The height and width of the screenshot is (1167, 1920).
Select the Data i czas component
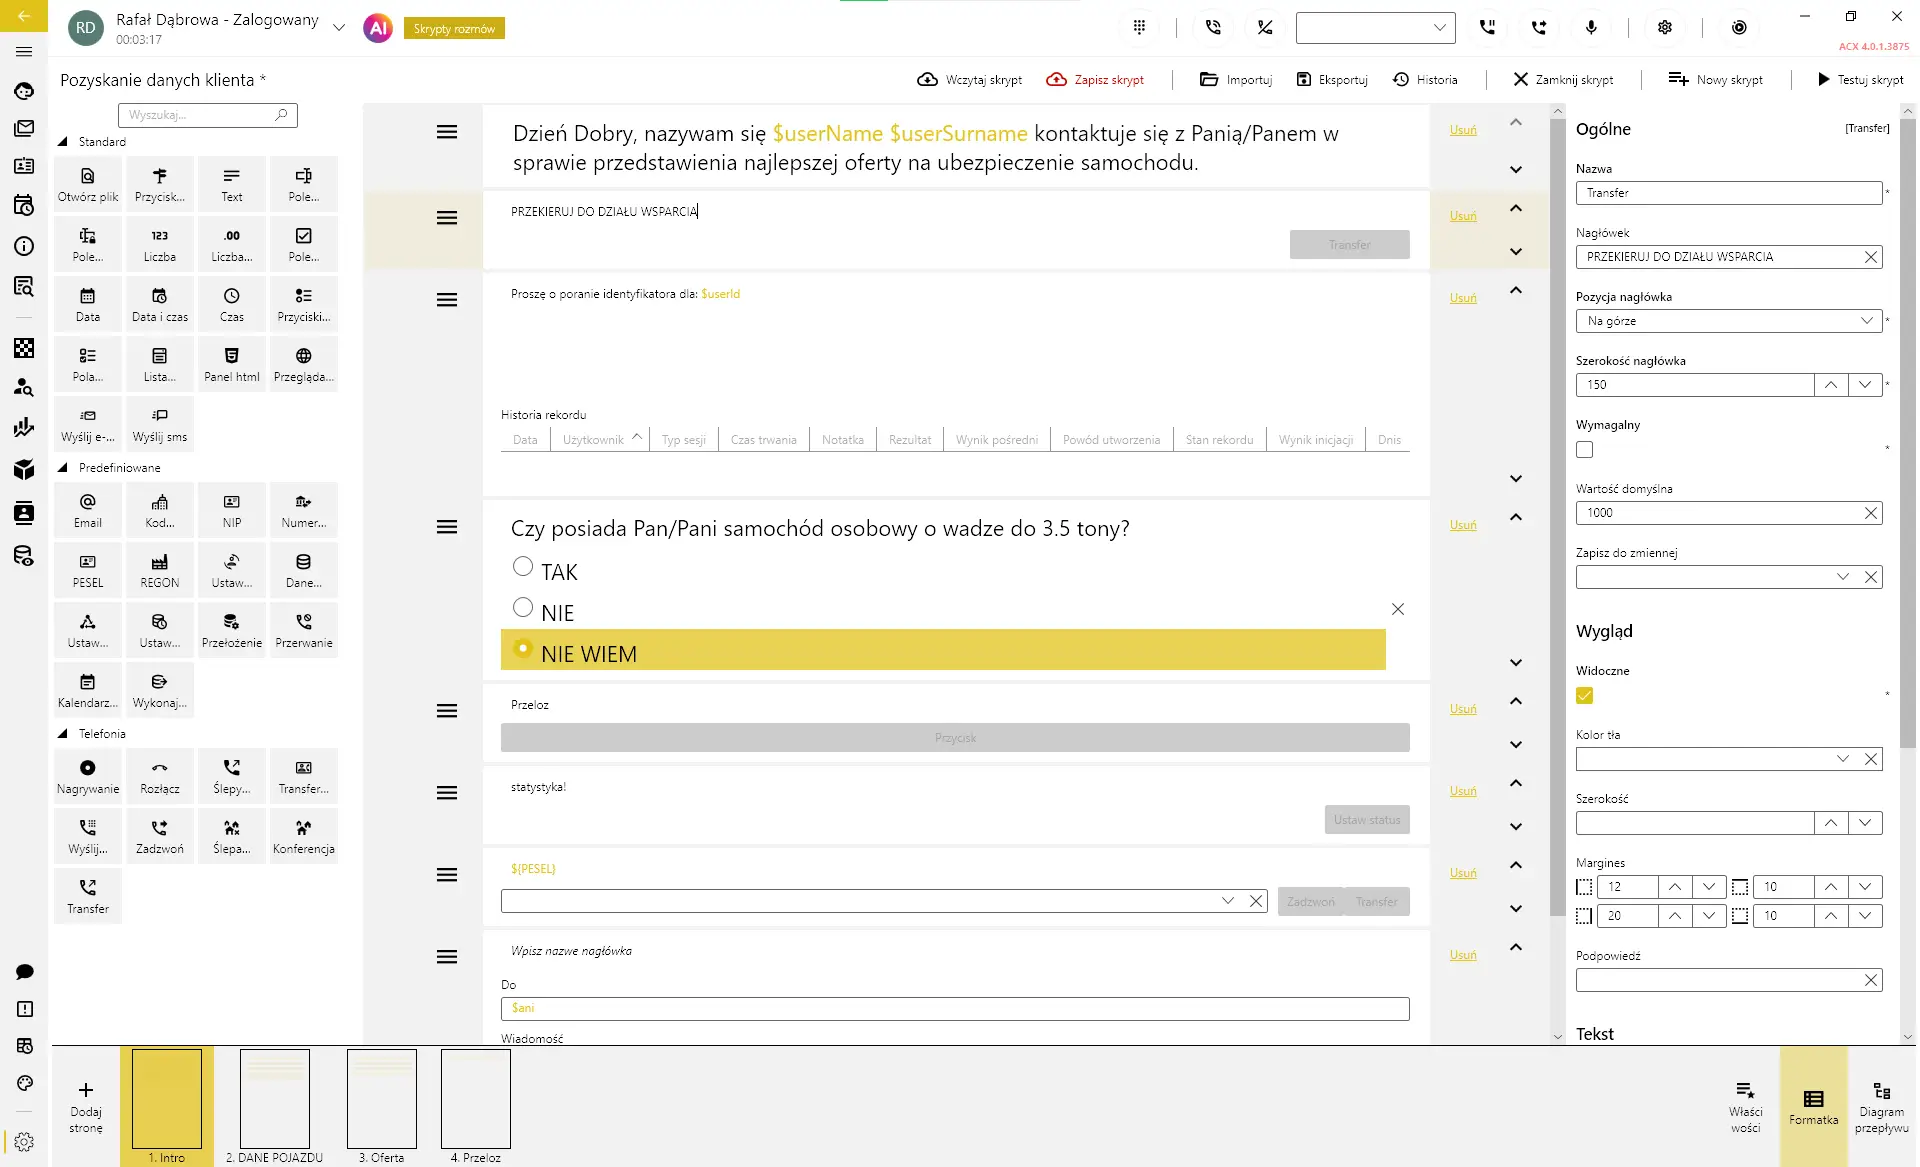160,304
